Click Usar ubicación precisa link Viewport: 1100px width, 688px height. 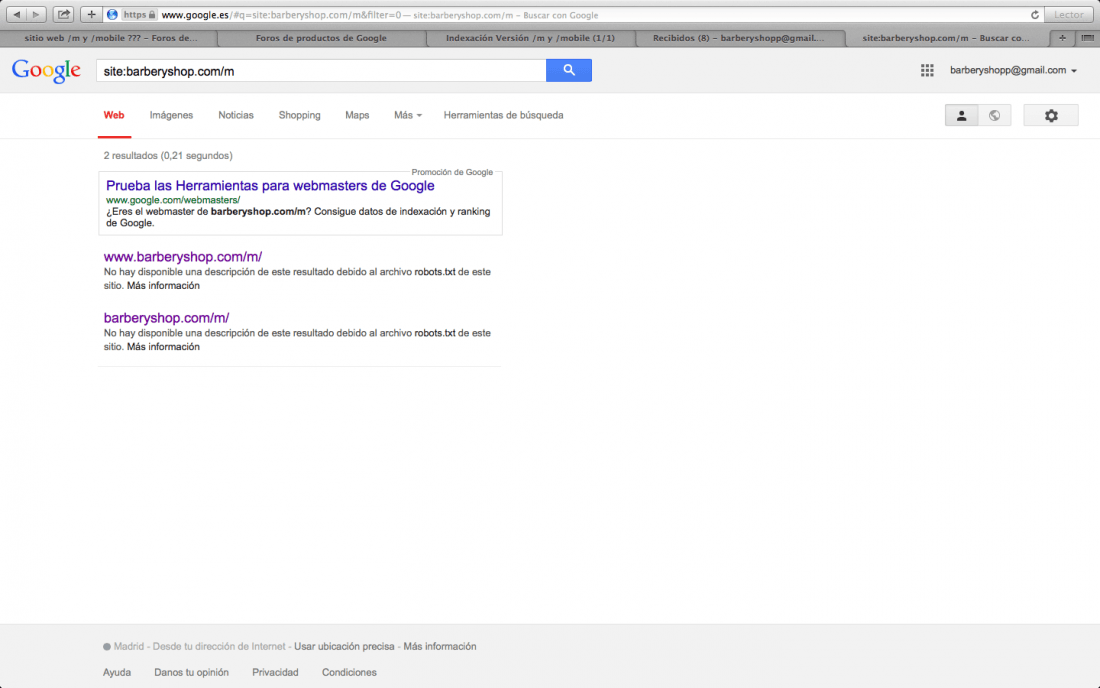click(344, 647)
